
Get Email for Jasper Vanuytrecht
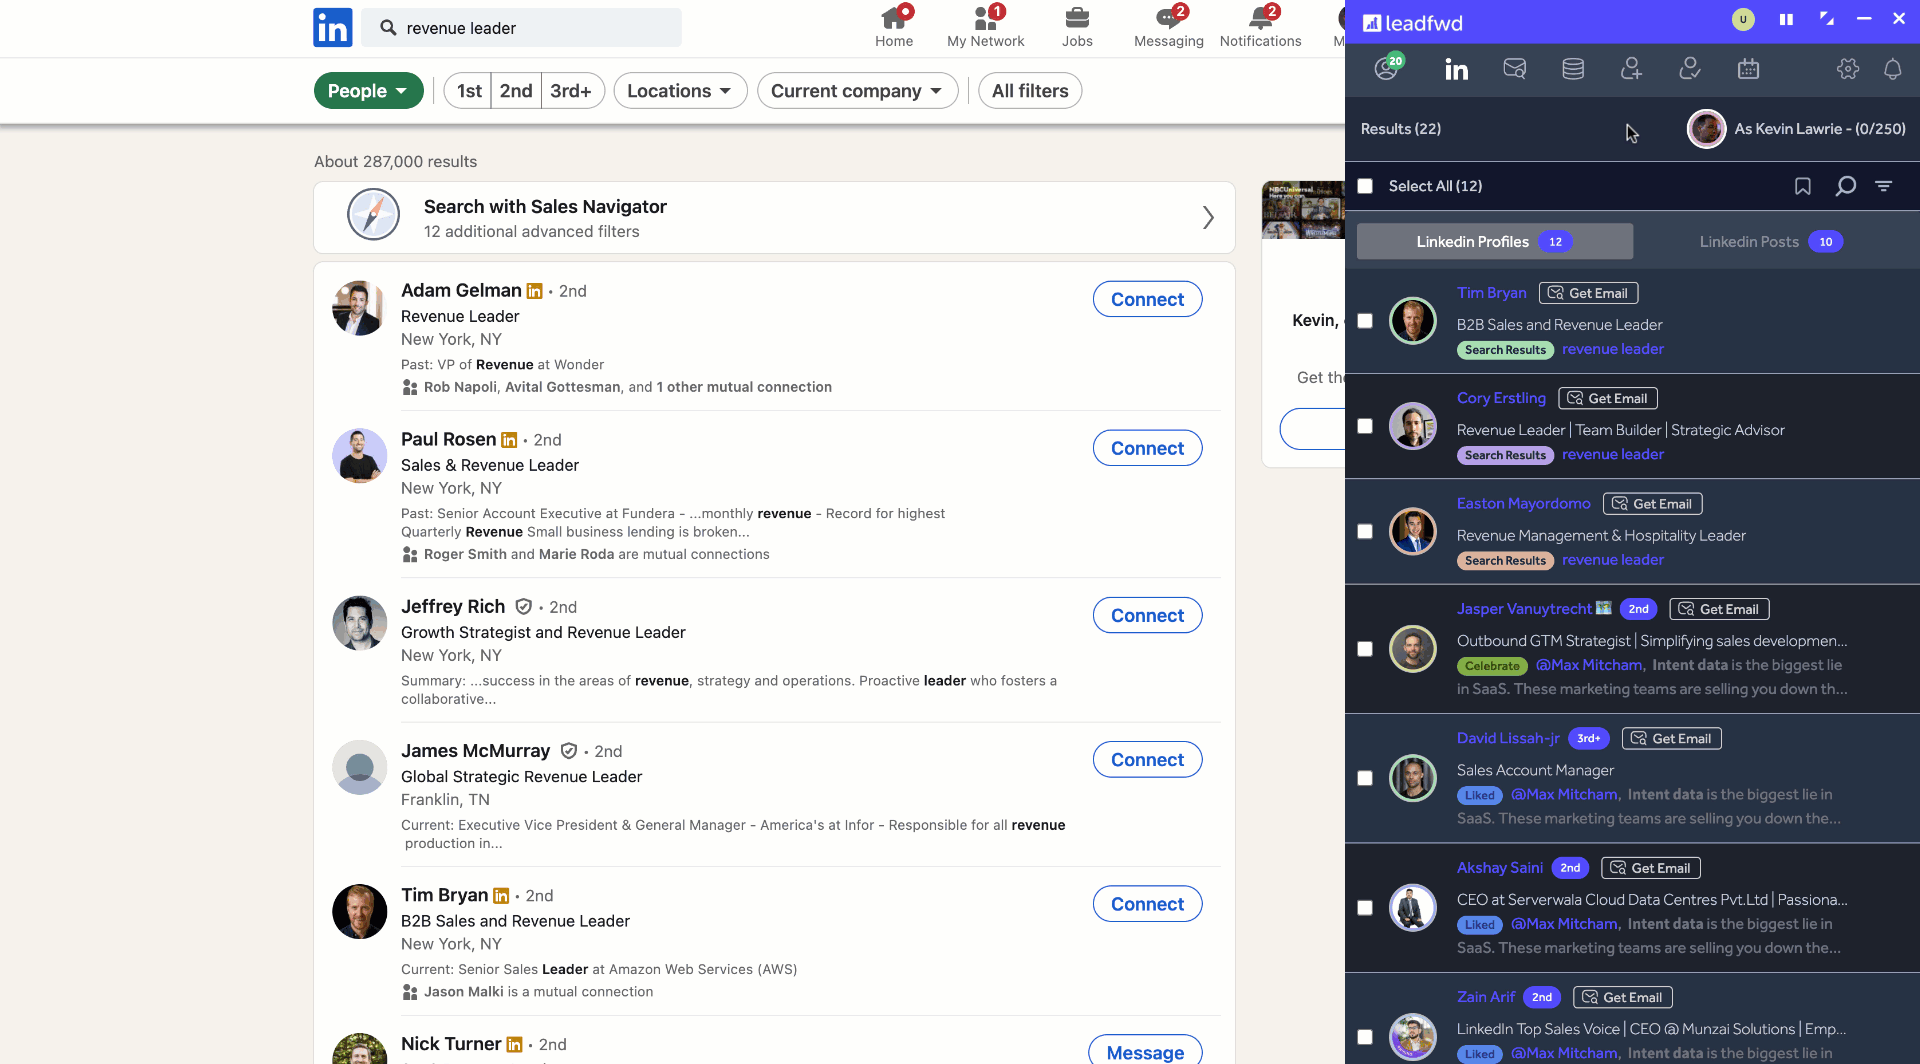(1719, 609)
